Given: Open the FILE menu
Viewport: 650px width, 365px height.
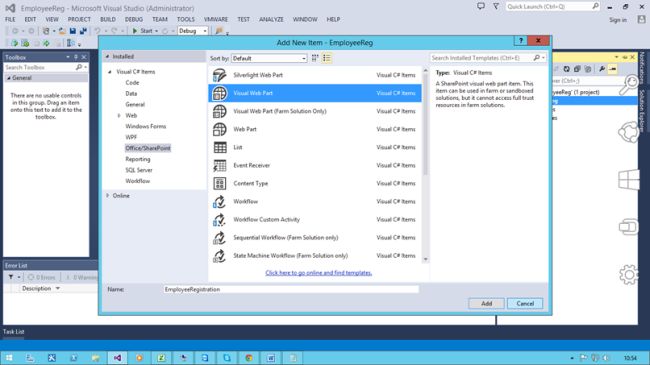Looking at the screenshot, I should [x=10, y=19].
